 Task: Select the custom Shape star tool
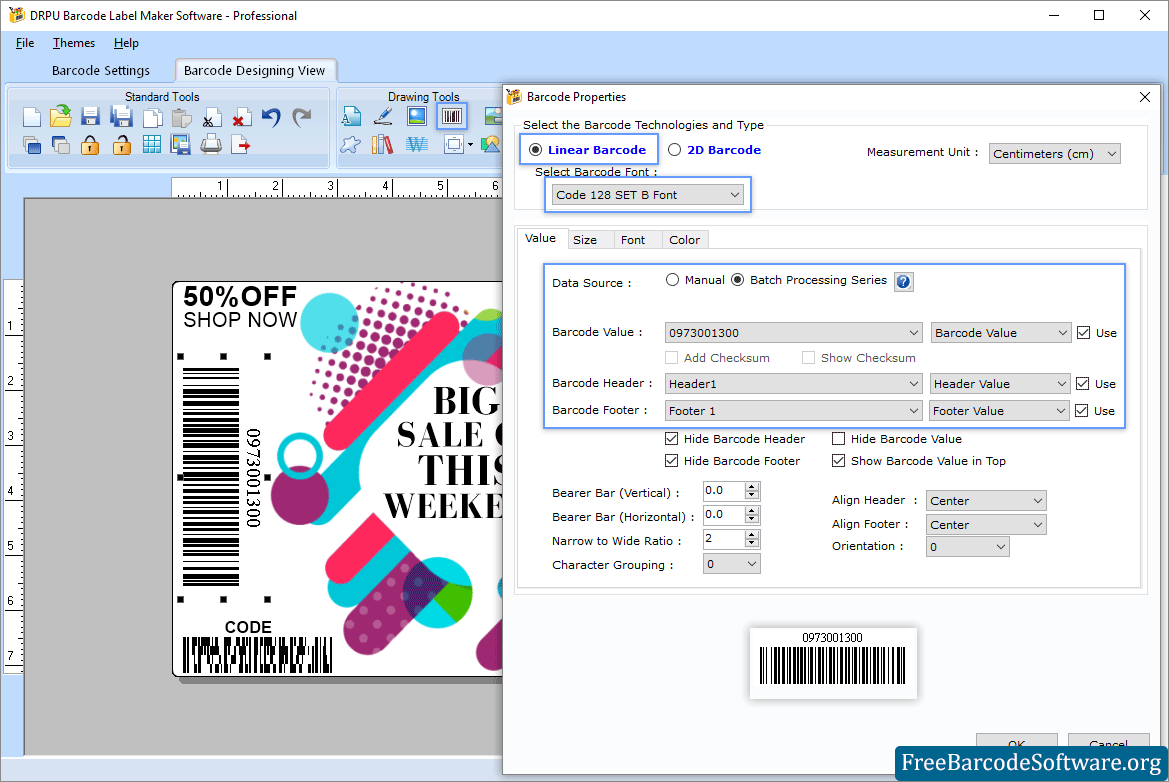[350, 145]
